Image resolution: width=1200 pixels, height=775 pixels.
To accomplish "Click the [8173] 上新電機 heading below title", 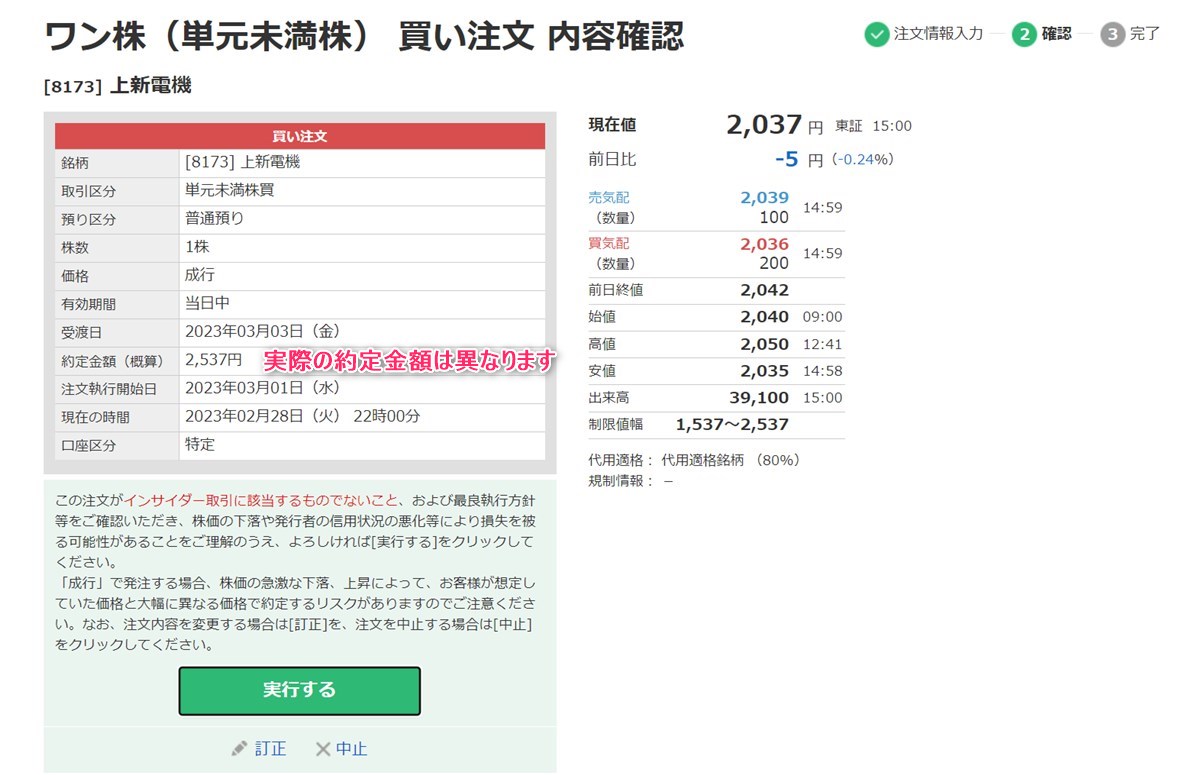I will pyautogui.click(x=118, y=86).
